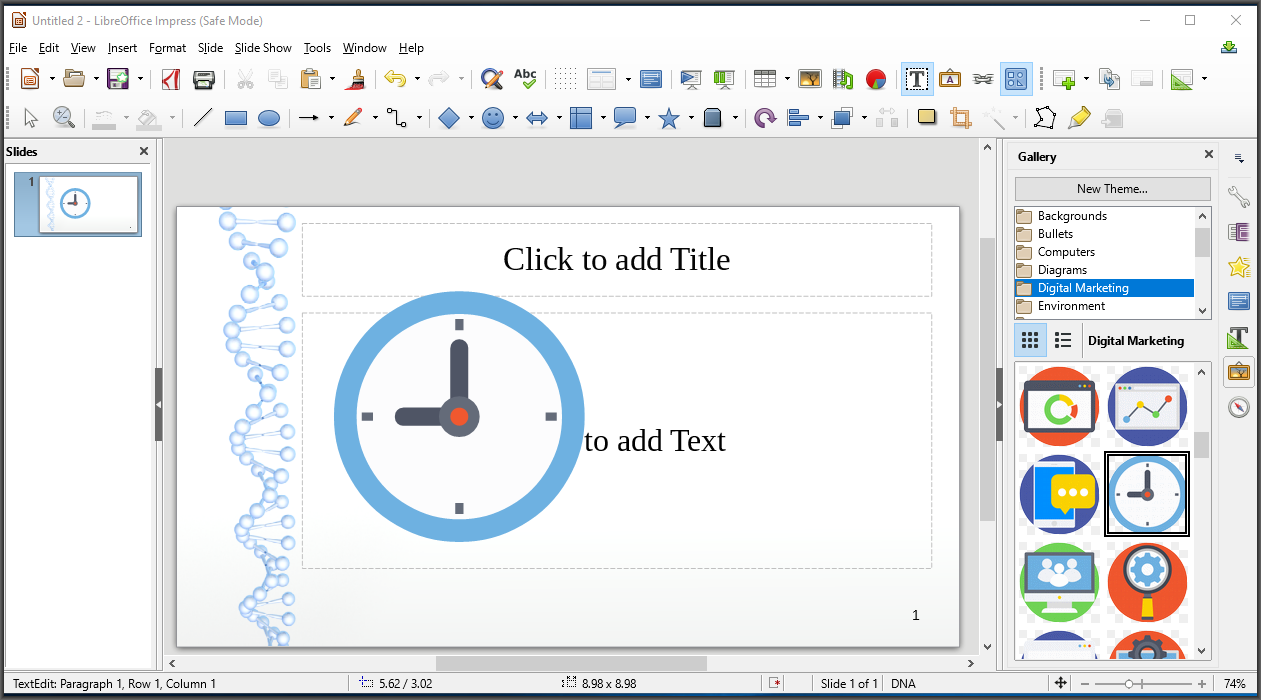Click the Zoom & Pan magnifier tool

tap(63, 118)
